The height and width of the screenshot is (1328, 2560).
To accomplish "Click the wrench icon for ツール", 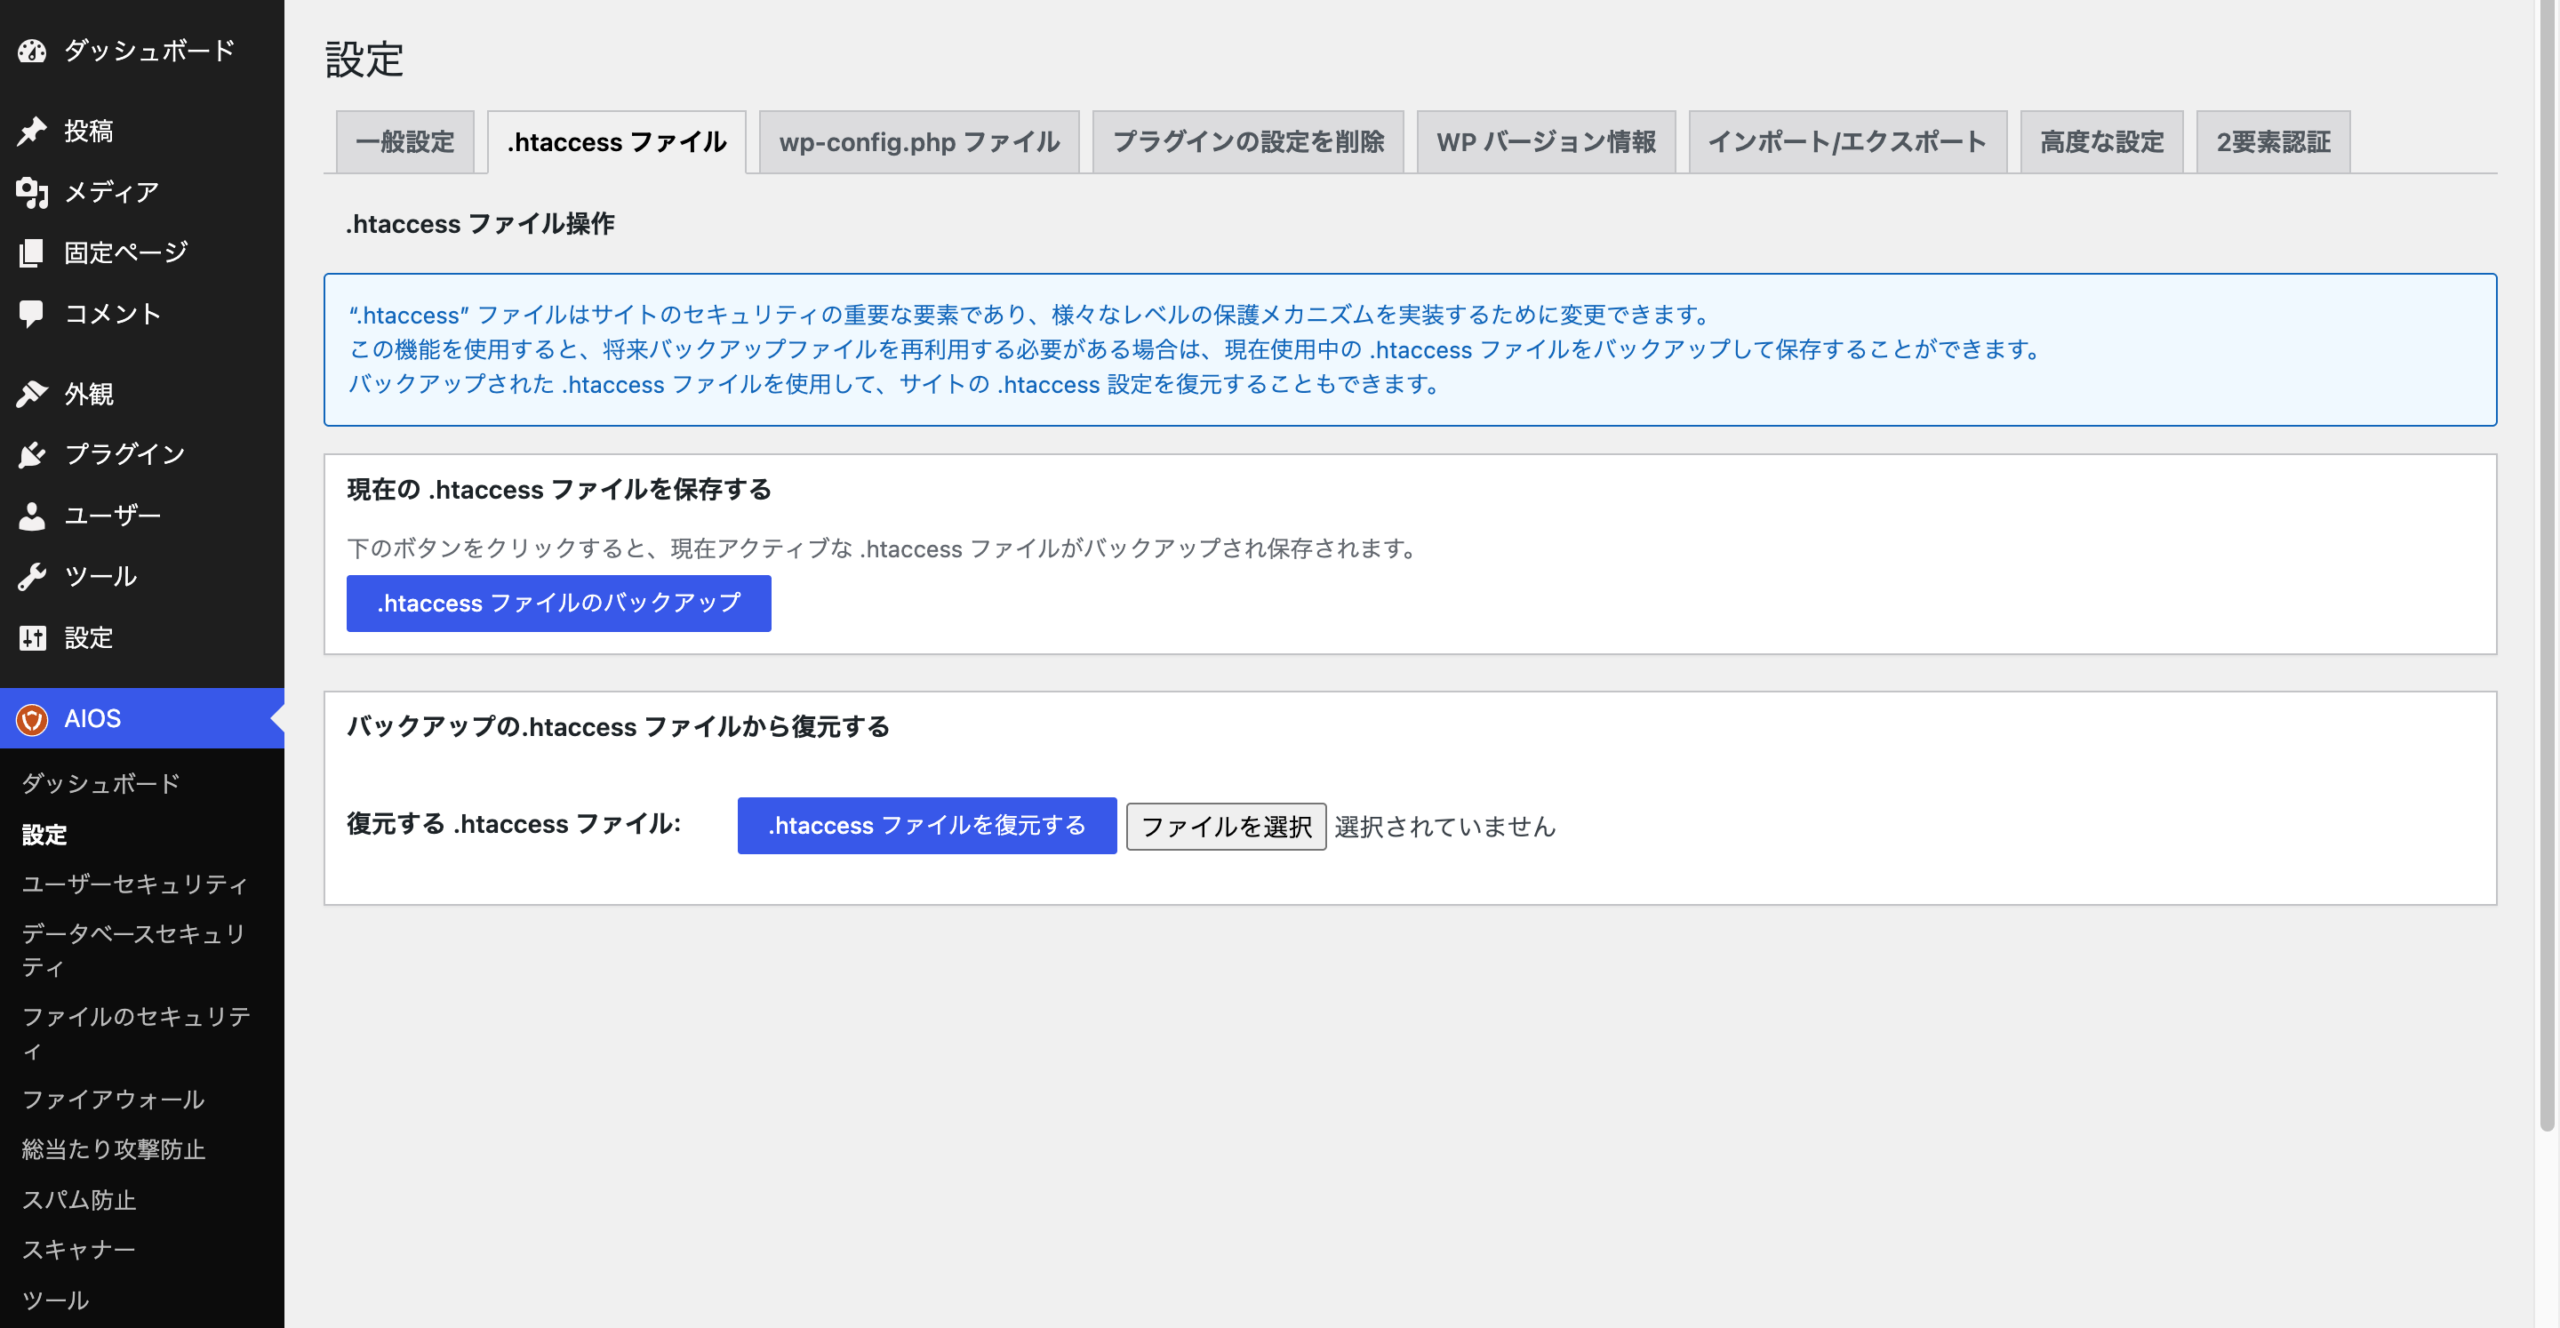I will click(32, 577).
